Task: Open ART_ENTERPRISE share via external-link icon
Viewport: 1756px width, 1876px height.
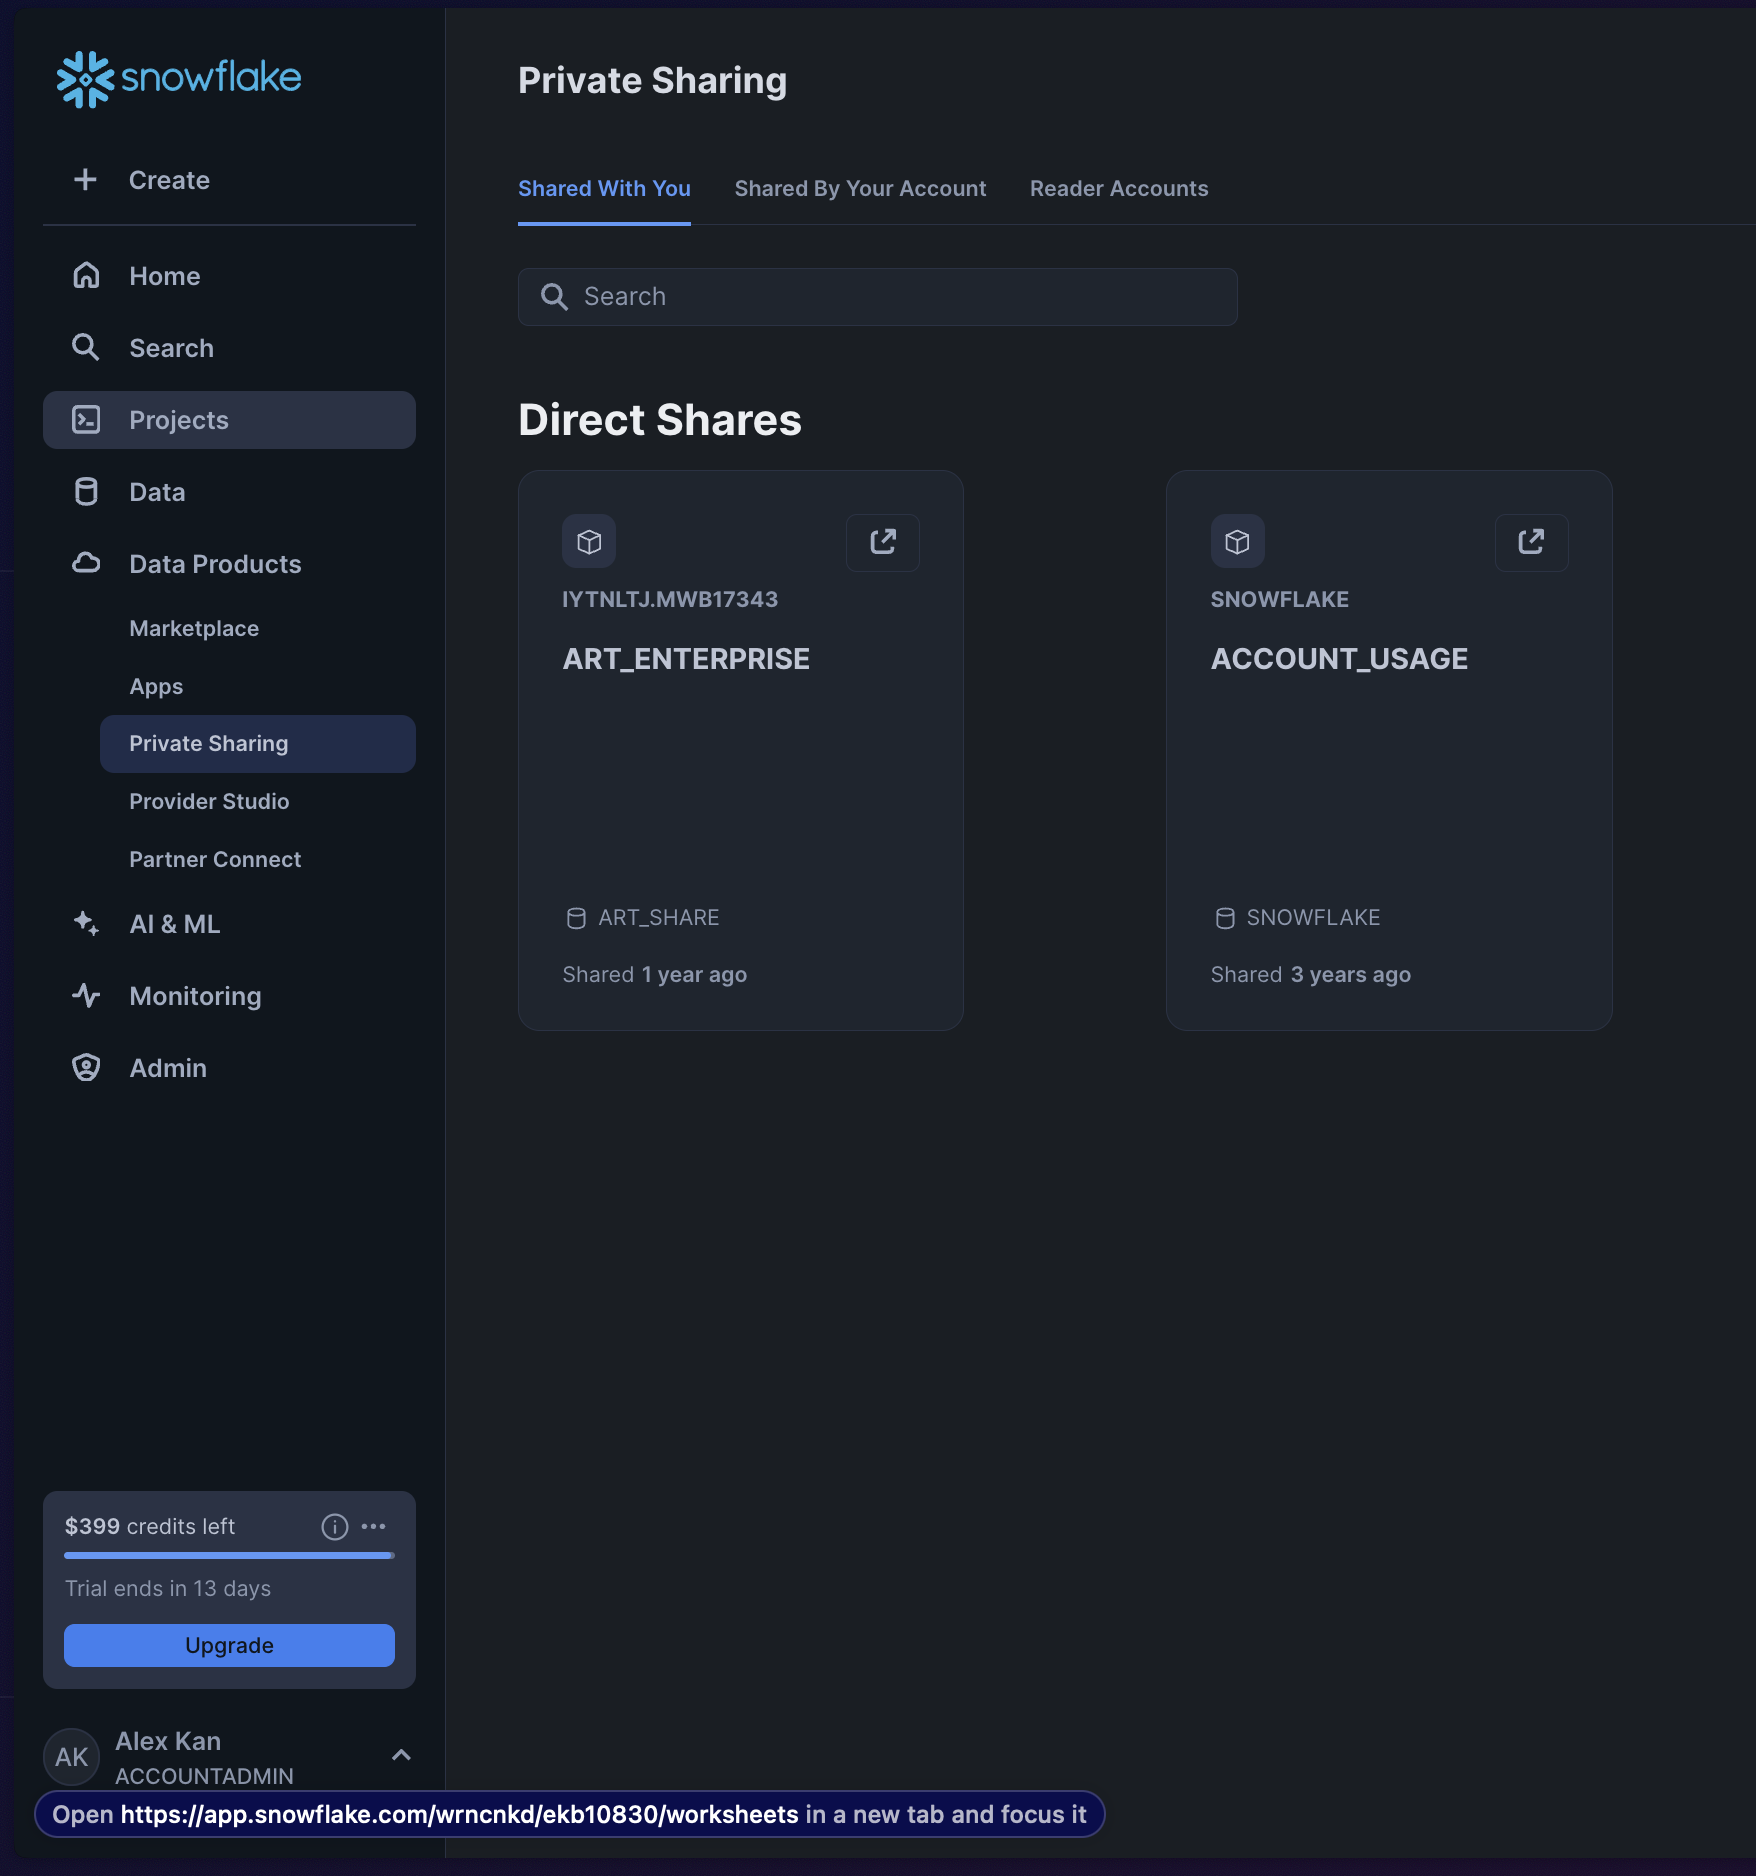Action: [883, 542]
